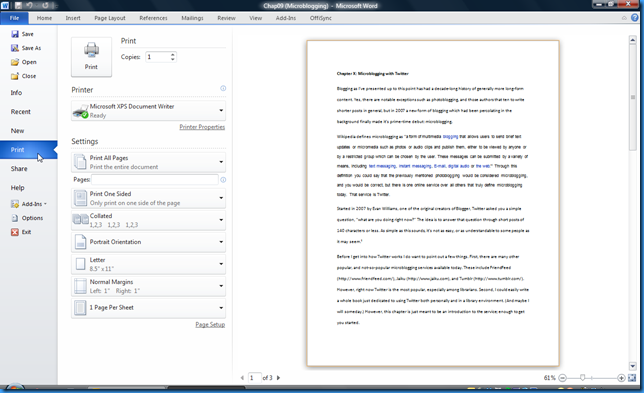The image size is (644, 393).
Task: Click the Save icon in Quick Access Toolbar
Action: pos(18,5)
